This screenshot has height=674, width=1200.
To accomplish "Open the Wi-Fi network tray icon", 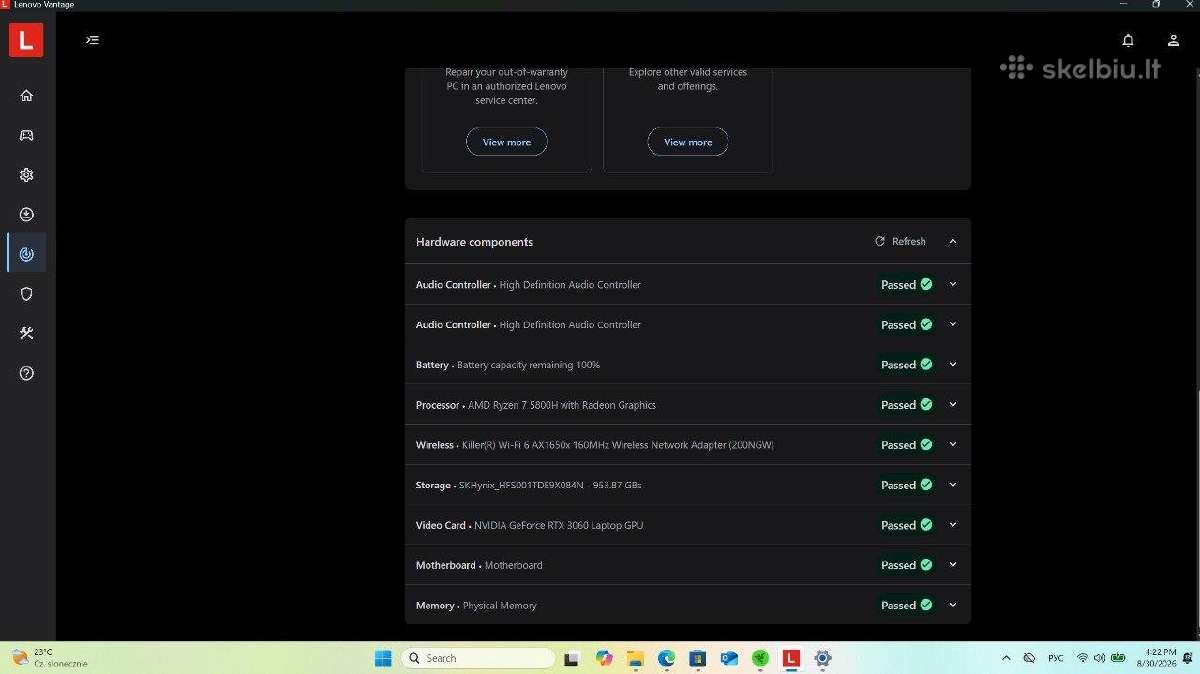I will click(x=1082, y=658).
